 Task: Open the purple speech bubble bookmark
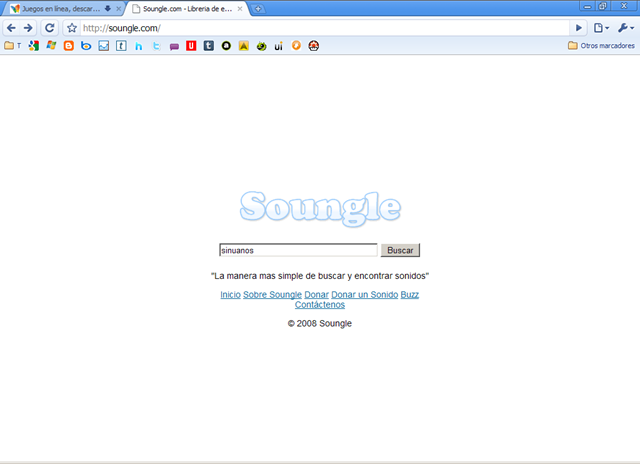tap(174, 46)
